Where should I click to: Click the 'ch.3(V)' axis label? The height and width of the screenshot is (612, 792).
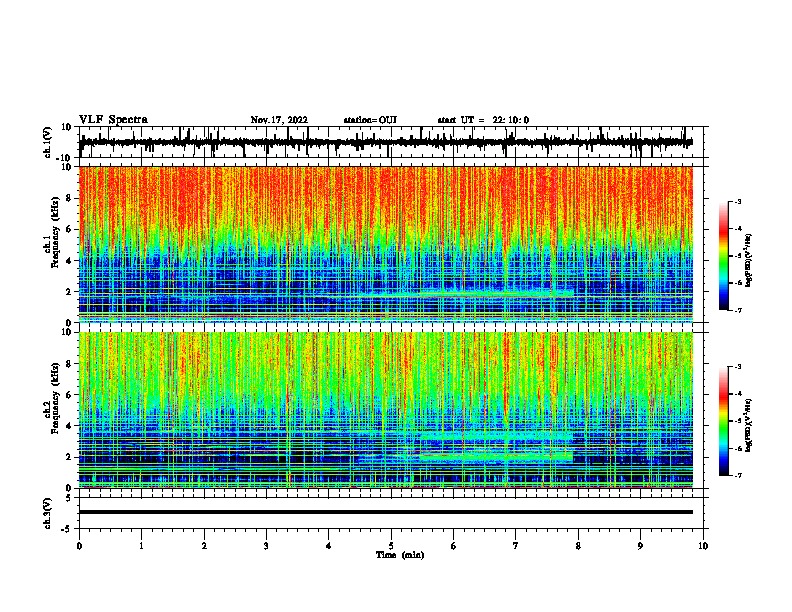pyautogui.click(x=48, y=513)
